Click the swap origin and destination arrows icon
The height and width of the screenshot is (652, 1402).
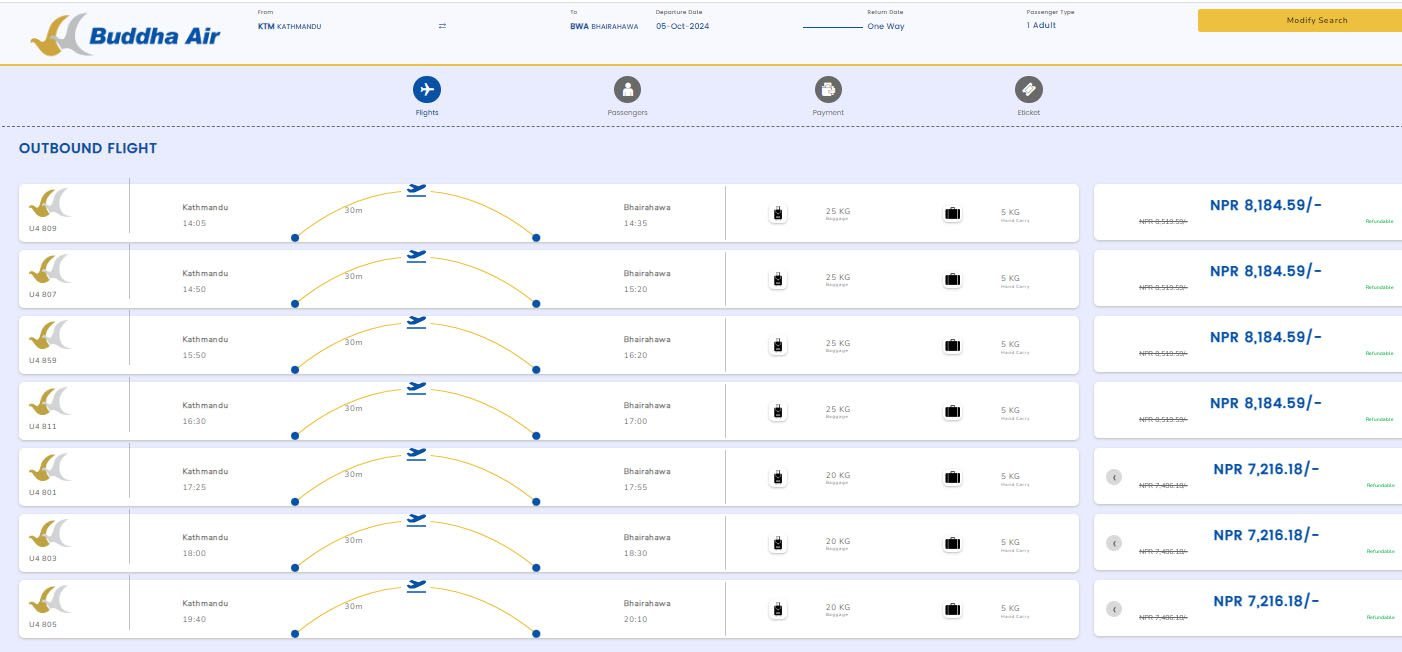pos(442,26)
